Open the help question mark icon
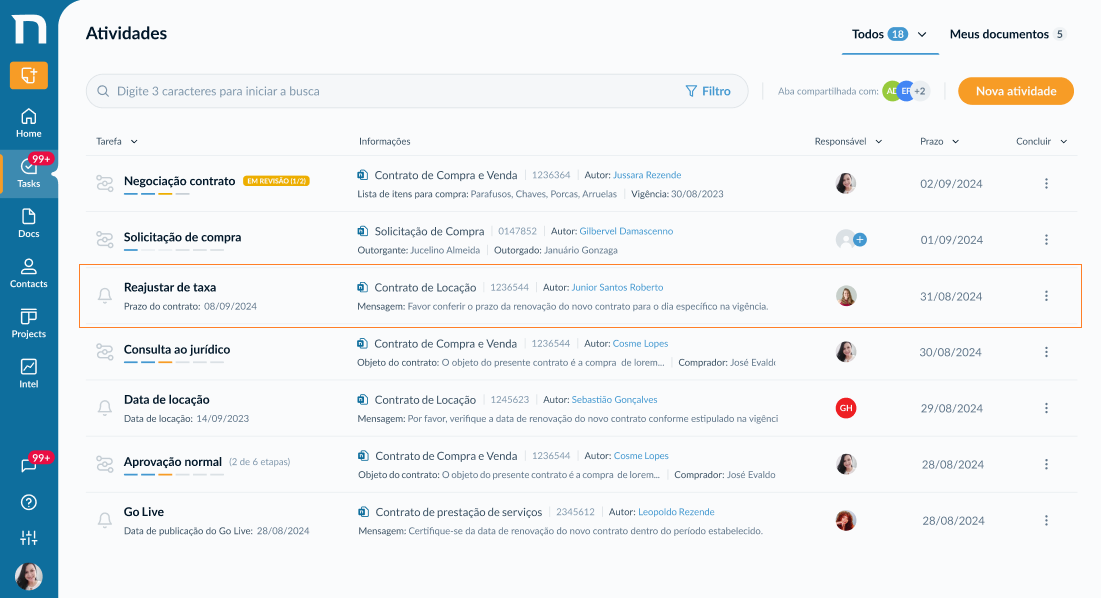The width and height of the screenshot is (1101, 598). point(29,503)
